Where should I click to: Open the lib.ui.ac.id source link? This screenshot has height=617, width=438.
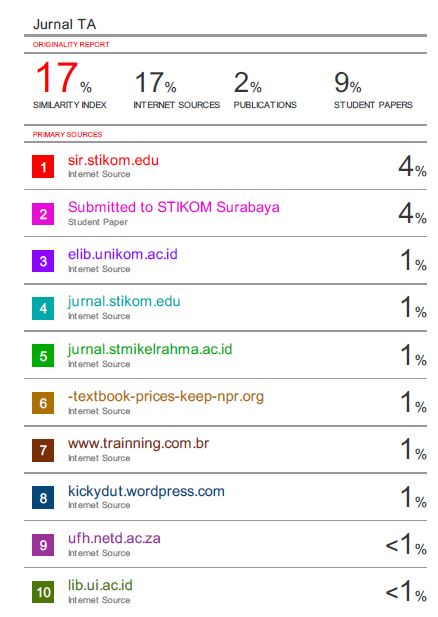point(100,585)
